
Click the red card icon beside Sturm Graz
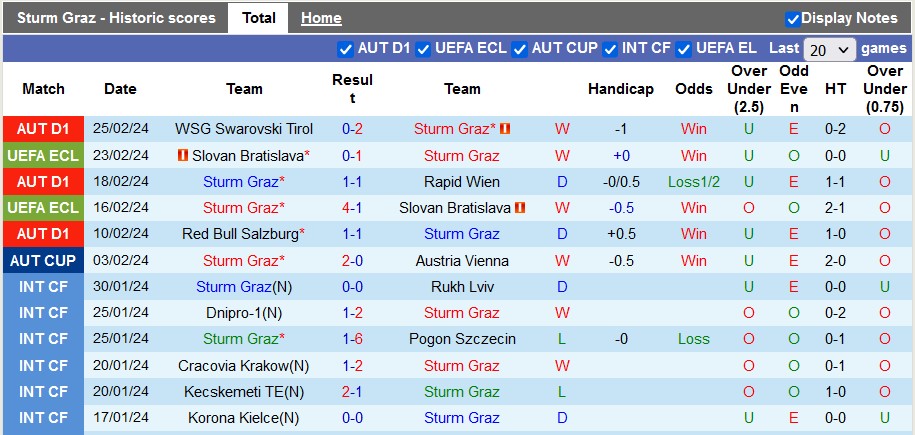505,128
